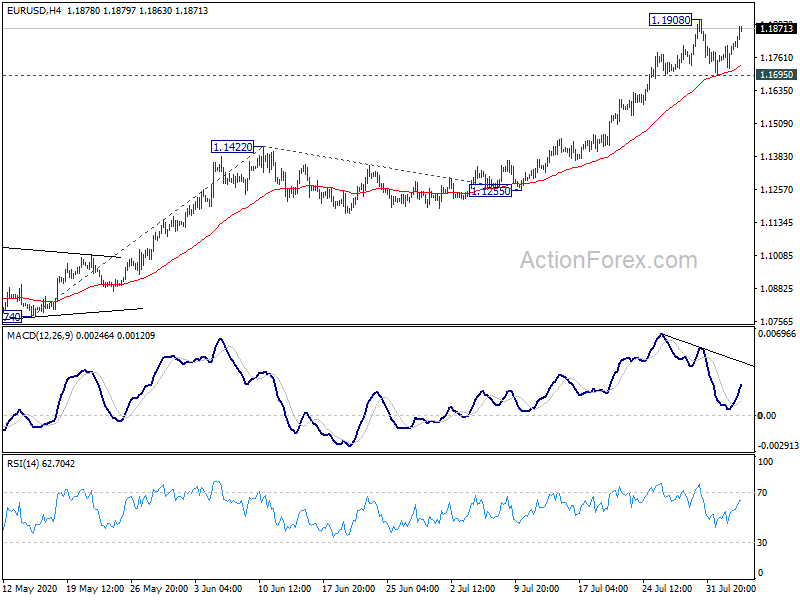Click the 31 Jul 20:00 time label
The width and height of the screenshot is (800, 600).
(x=731, y=589)
